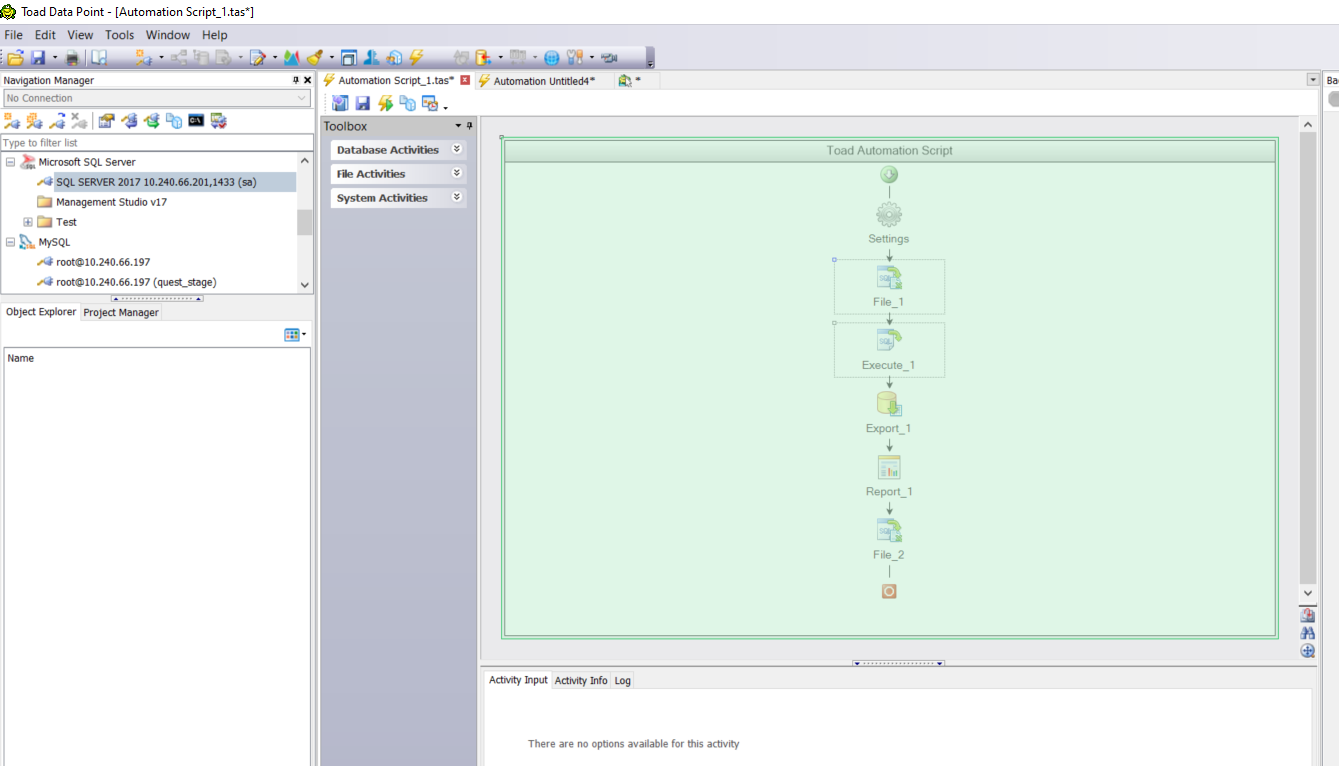
Task: Click the orange end node of the workflow
Action: pyautogui.click(x=889, y=591)
